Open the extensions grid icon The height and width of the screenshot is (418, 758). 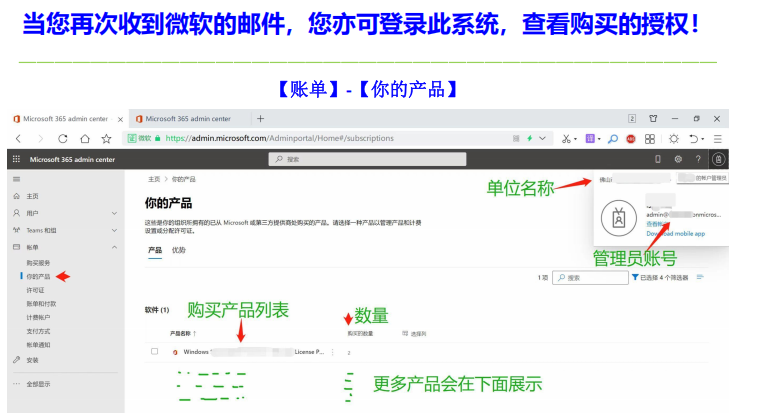coord(650,139)
